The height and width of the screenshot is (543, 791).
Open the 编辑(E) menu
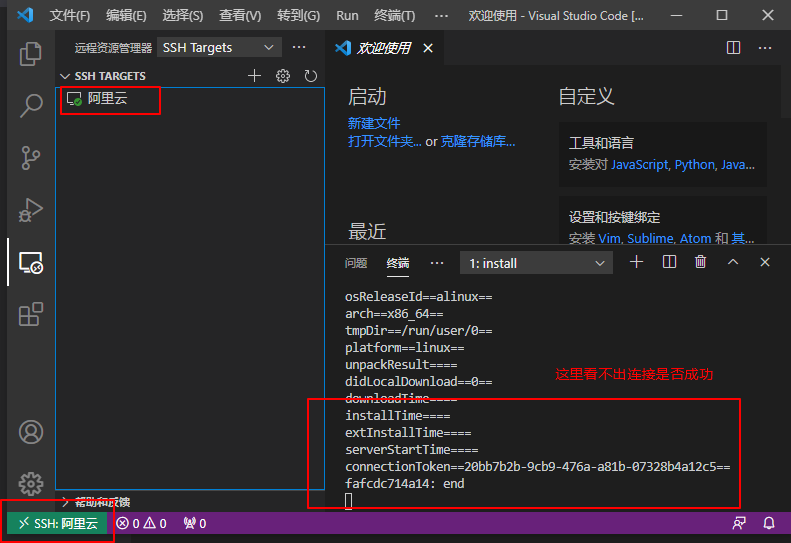click(x=126, y=16)
